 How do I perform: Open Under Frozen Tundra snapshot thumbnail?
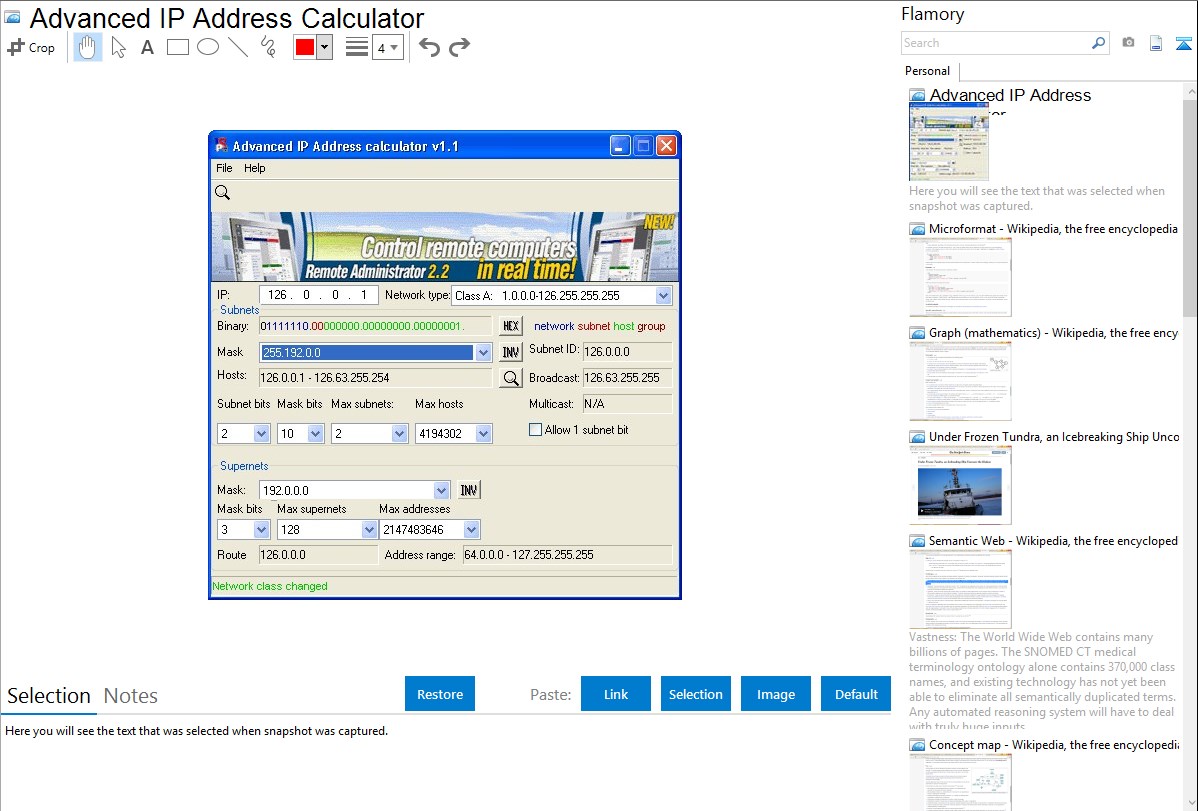(960, 485)
